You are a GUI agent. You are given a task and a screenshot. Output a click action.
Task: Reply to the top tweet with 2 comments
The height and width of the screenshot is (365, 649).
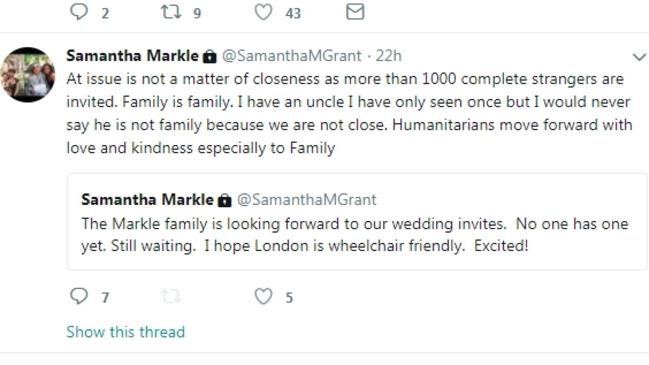(79, 12)
